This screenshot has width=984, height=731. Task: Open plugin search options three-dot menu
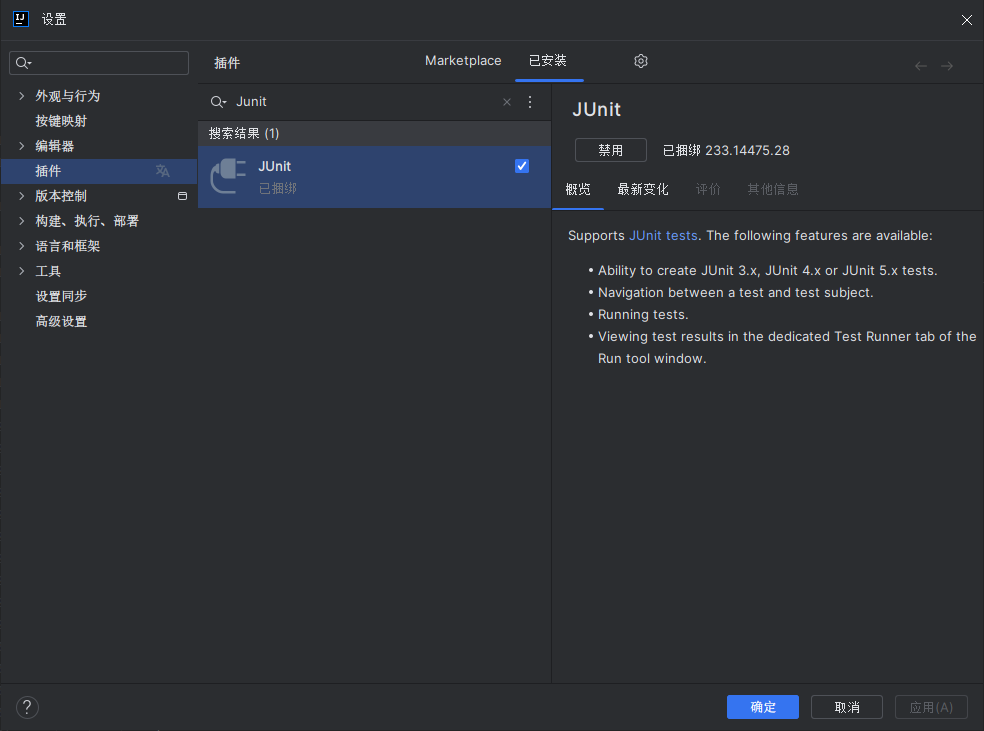point(530,102)
